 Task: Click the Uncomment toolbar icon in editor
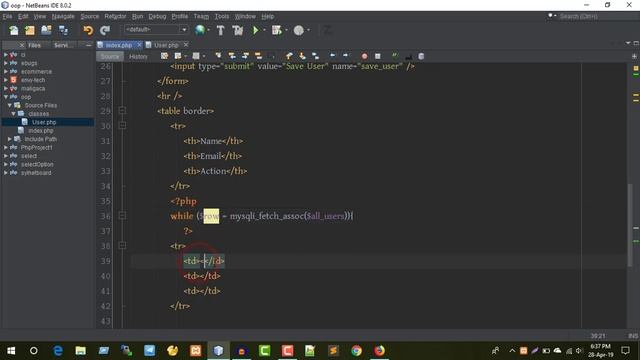[x=408, y=56]
